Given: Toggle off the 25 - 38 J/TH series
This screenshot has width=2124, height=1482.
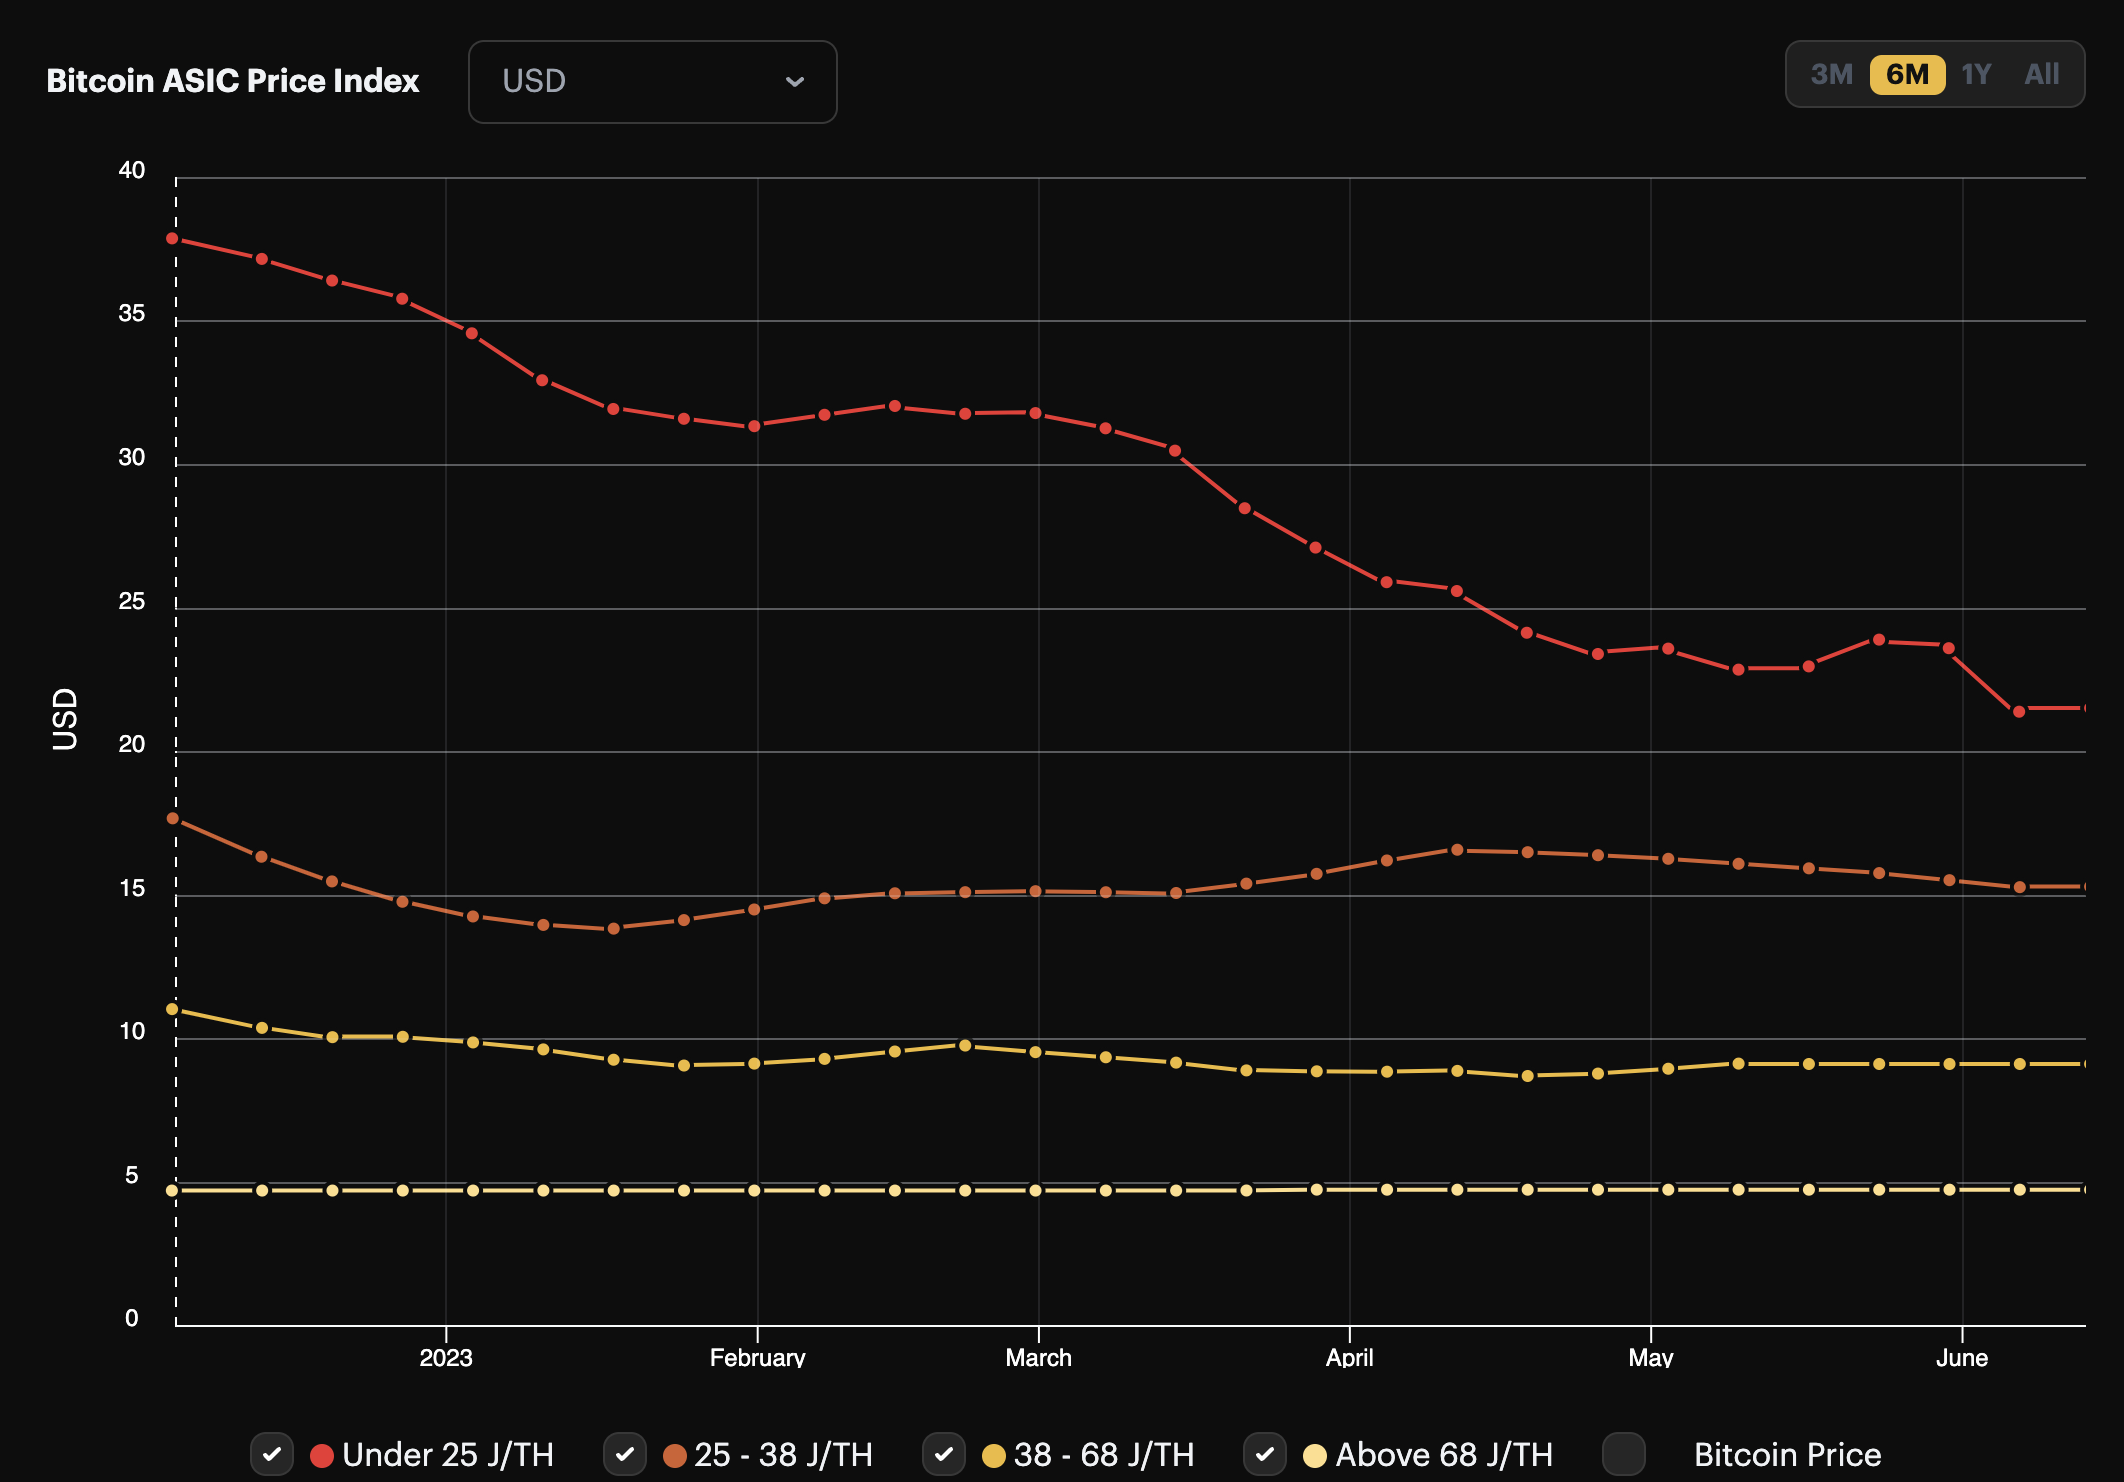Looking at the screenshot, I should coord(625,1456).
